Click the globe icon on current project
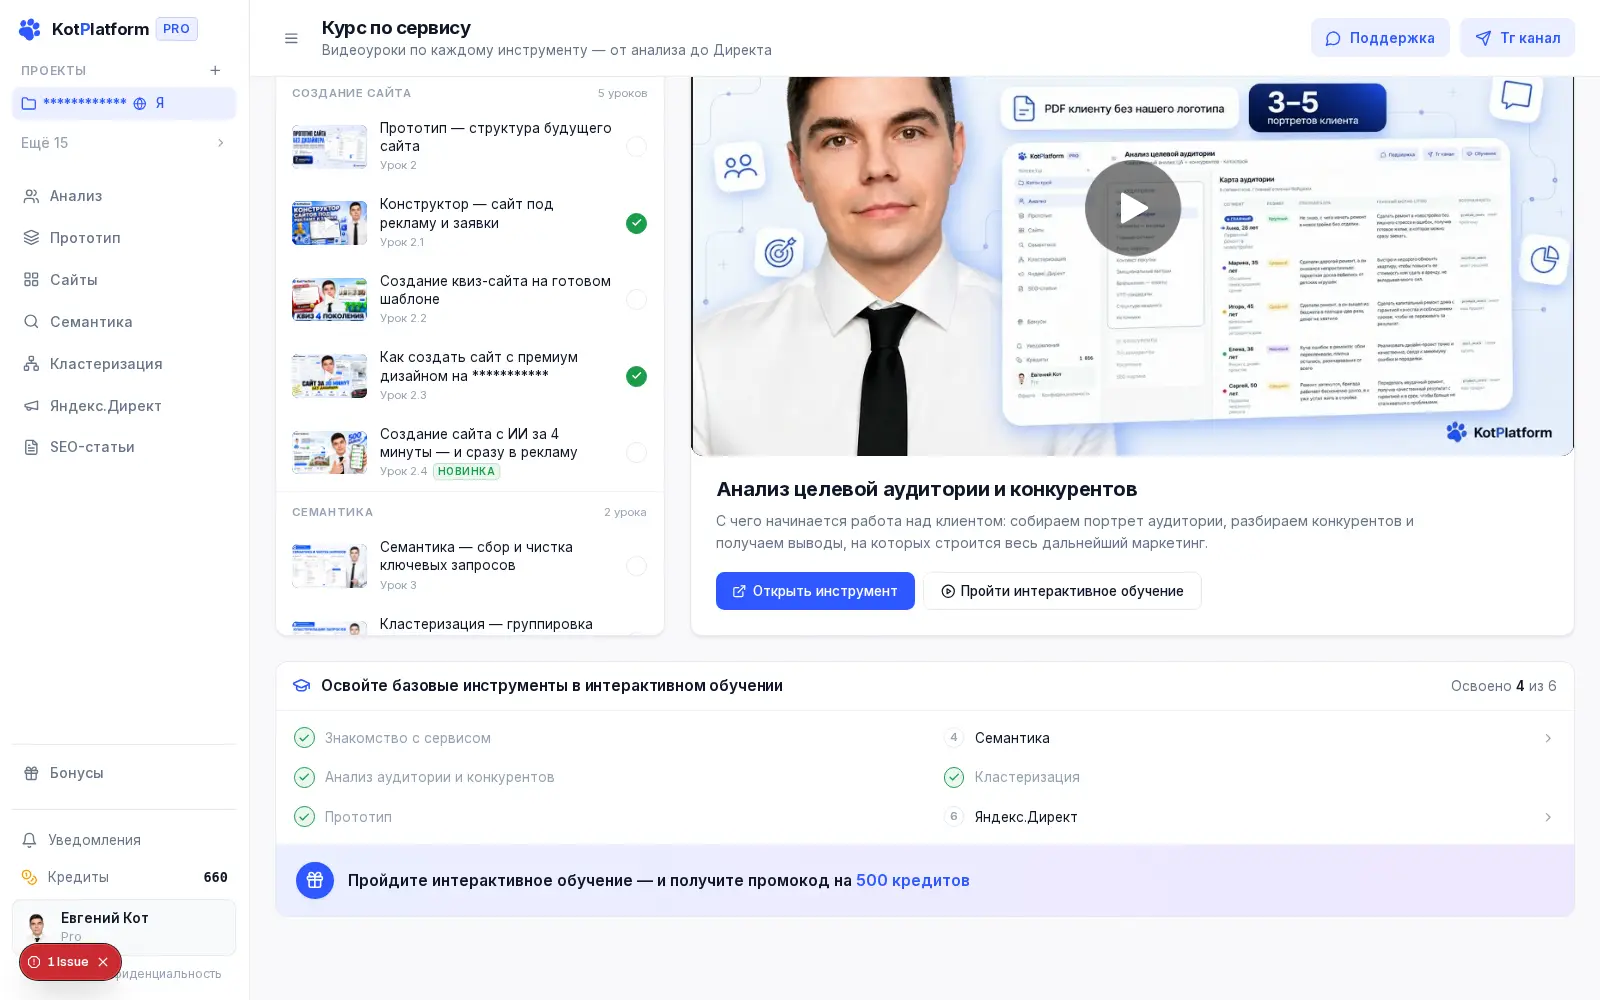 140,103
